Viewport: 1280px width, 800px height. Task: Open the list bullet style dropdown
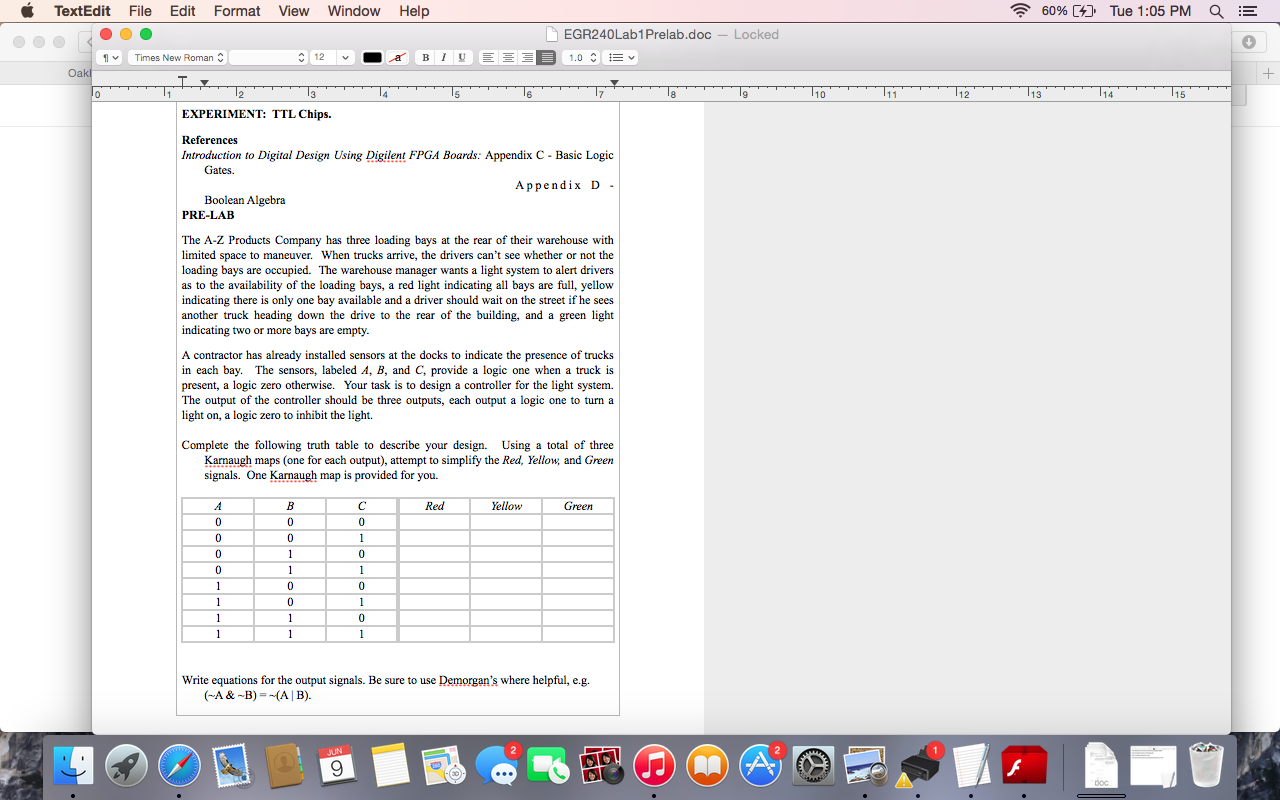pos(622,57)
